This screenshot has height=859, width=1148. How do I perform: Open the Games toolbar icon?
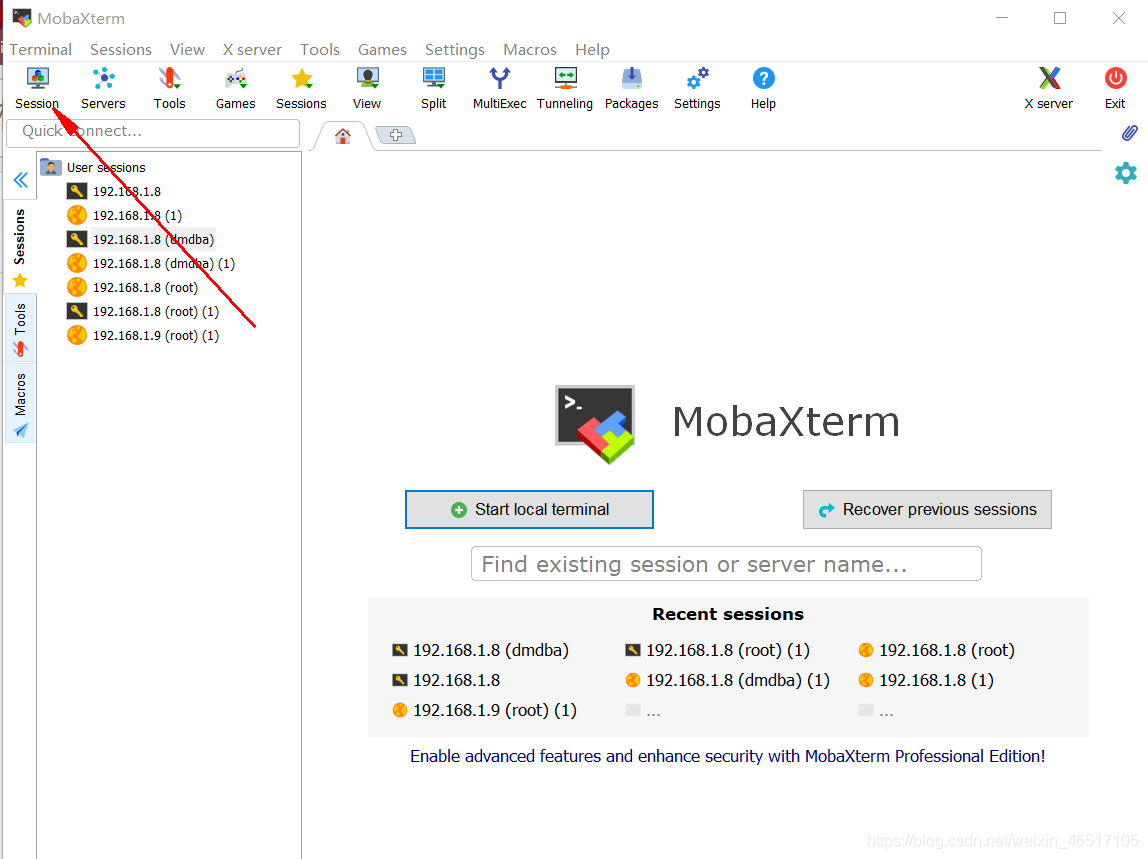tap(236, 78)
